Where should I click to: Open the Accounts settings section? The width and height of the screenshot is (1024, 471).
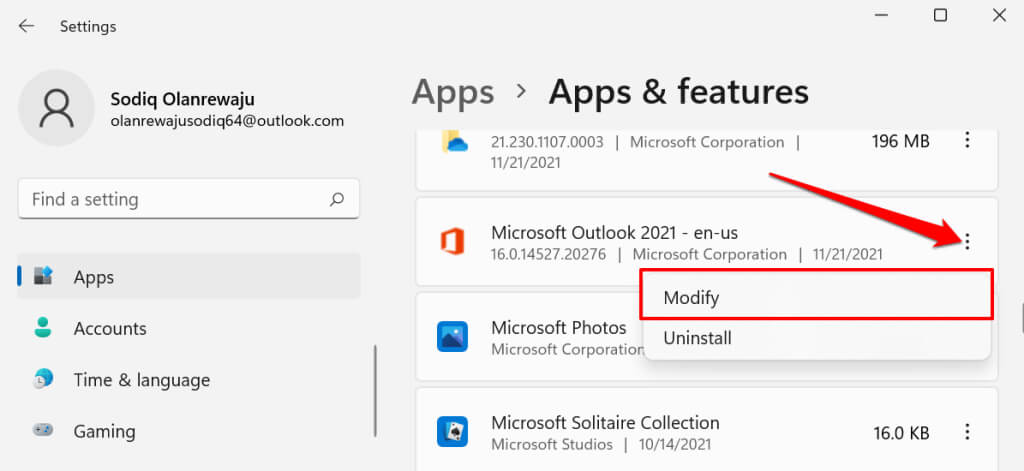point(110,328)
